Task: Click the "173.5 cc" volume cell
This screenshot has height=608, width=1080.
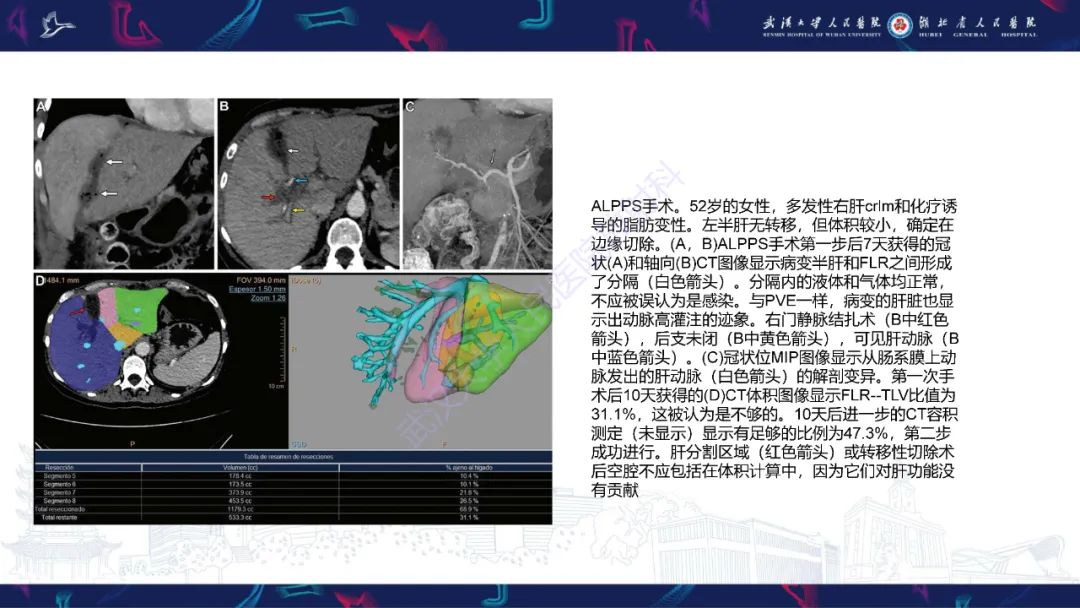Action: pos(240,484)
